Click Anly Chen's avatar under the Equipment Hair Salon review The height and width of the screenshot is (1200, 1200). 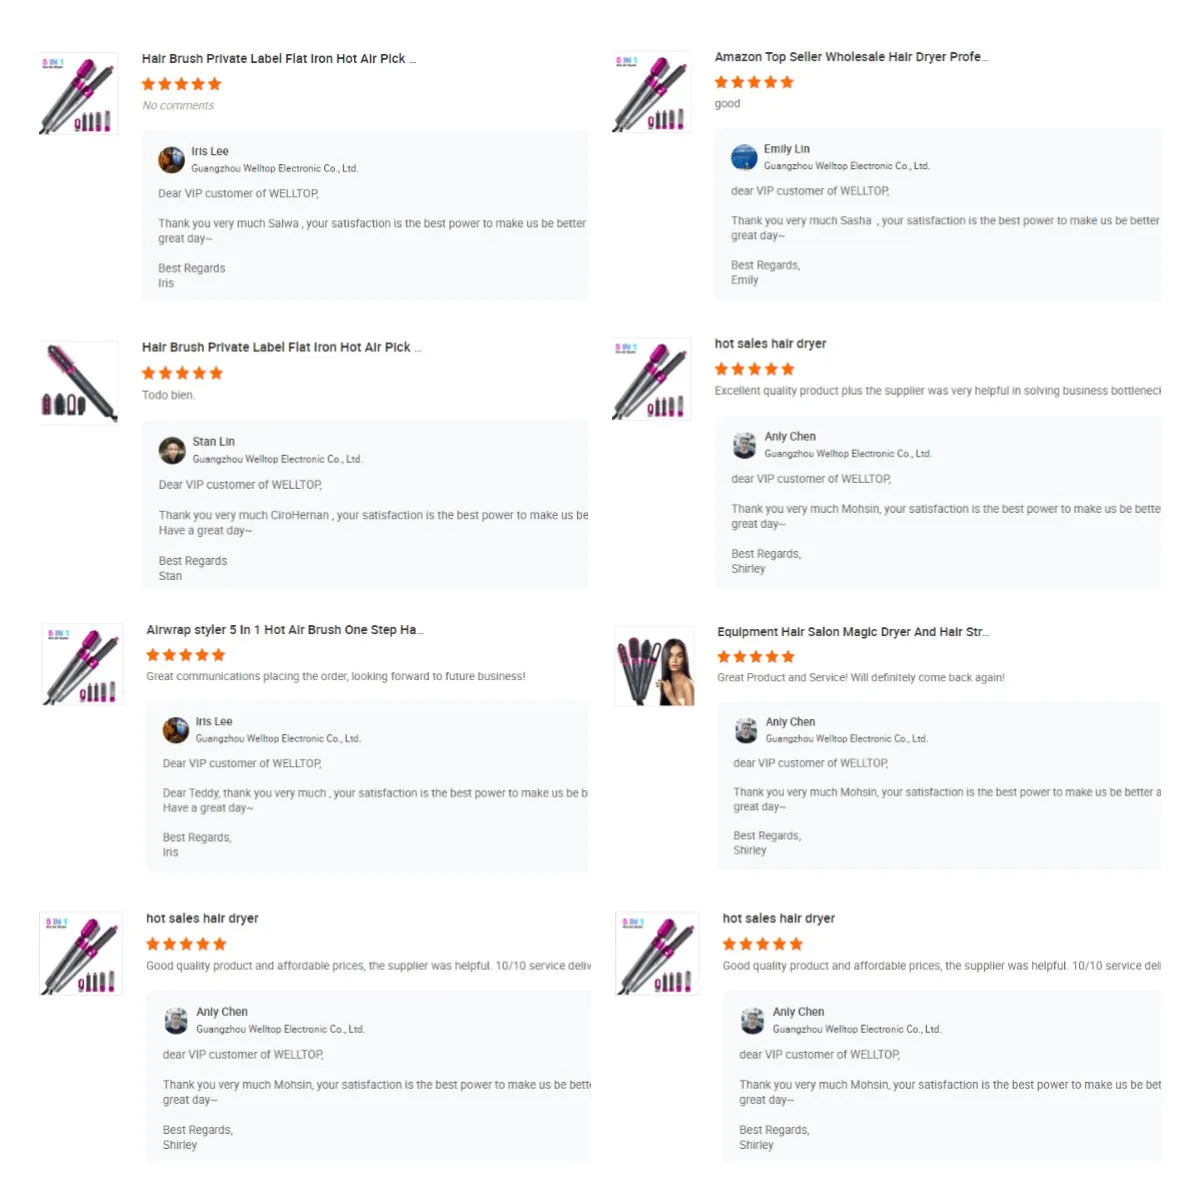pos(746,730)
